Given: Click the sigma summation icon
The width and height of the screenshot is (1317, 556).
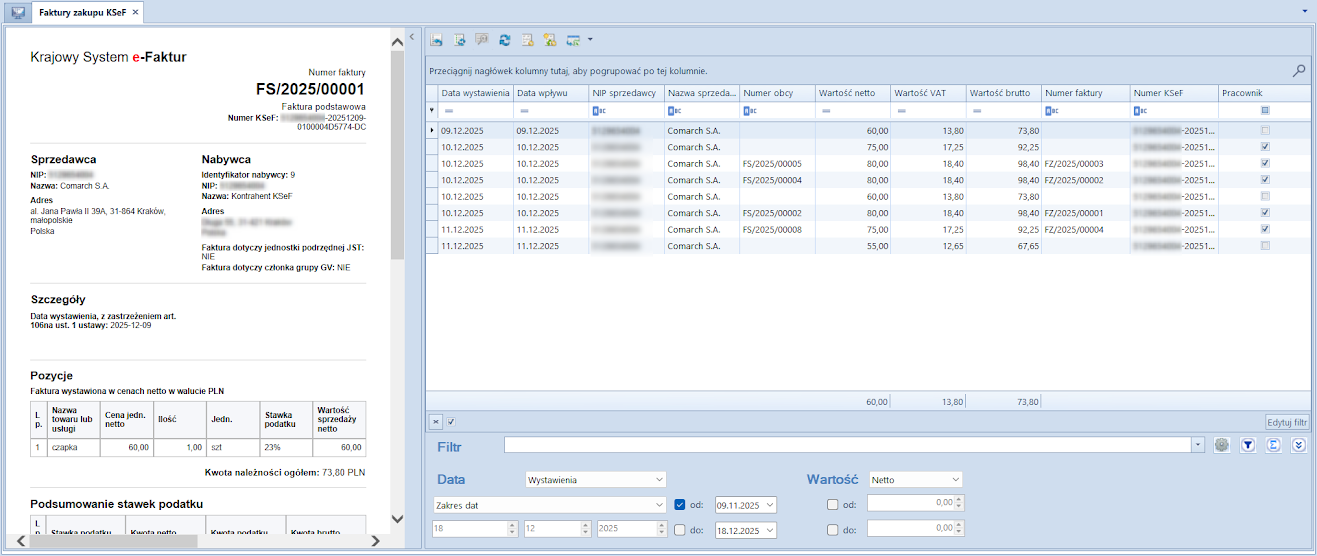Looking at the screenshot, I should [1273, 445].
